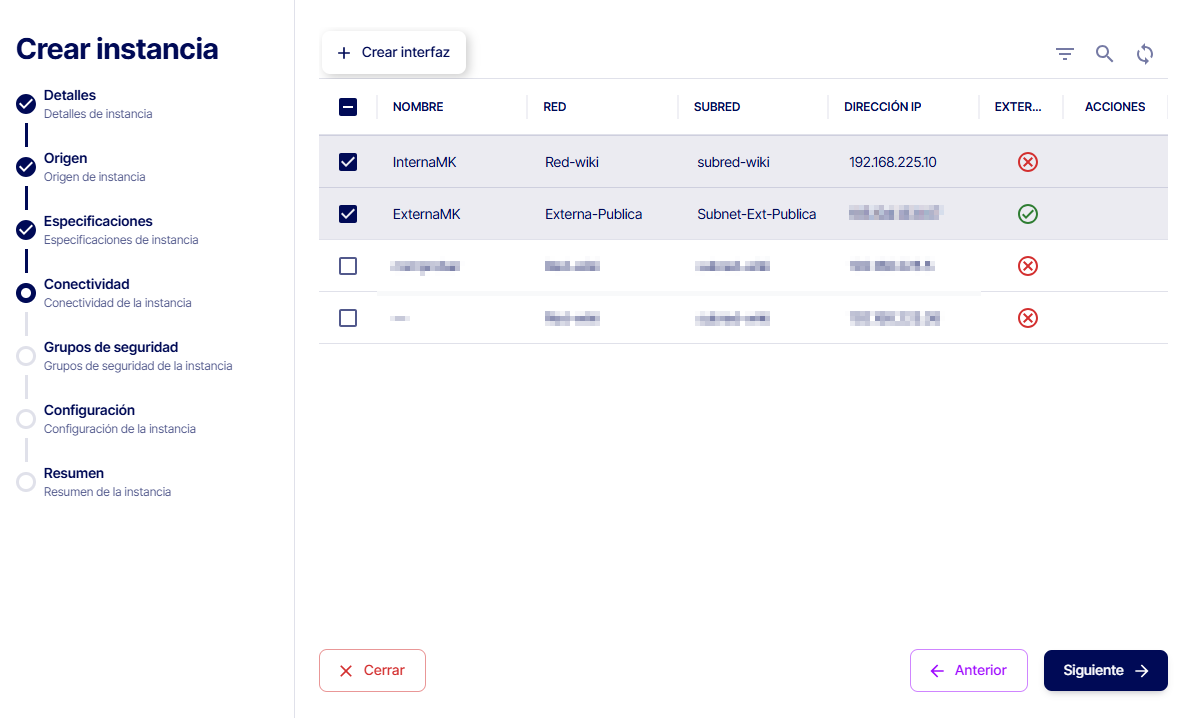This screenshot has height=718, width=1187.
Task: Refresh the interfaces list
Action: click(1145, 54)
